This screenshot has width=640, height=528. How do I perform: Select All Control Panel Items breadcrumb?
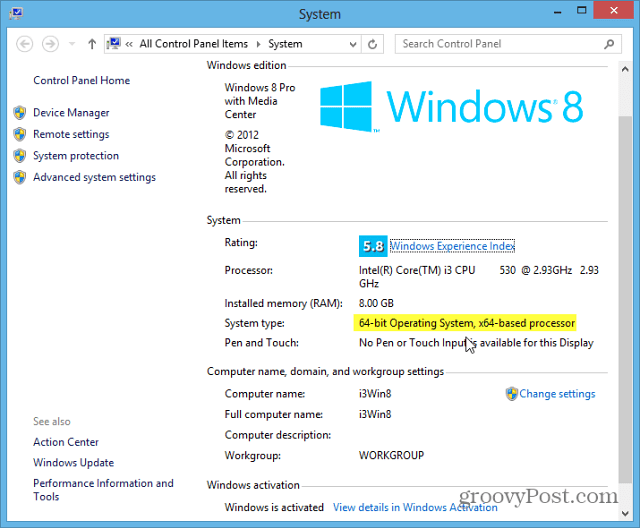193,44
